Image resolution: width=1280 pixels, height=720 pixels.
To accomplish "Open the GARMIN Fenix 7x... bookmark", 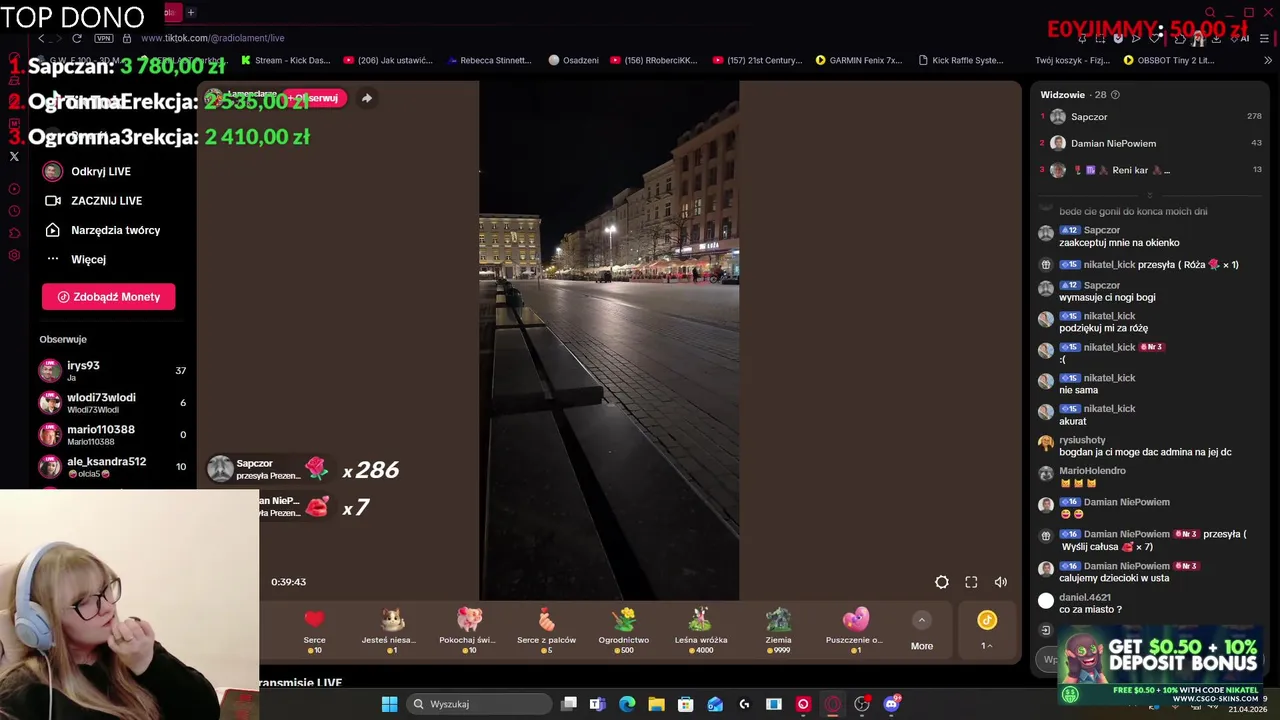I will tap(858, 60).
